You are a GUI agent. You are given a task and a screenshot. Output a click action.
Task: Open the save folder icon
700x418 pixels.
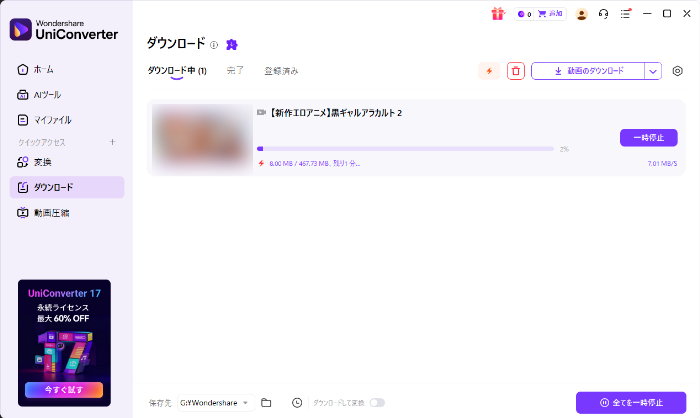266,403
